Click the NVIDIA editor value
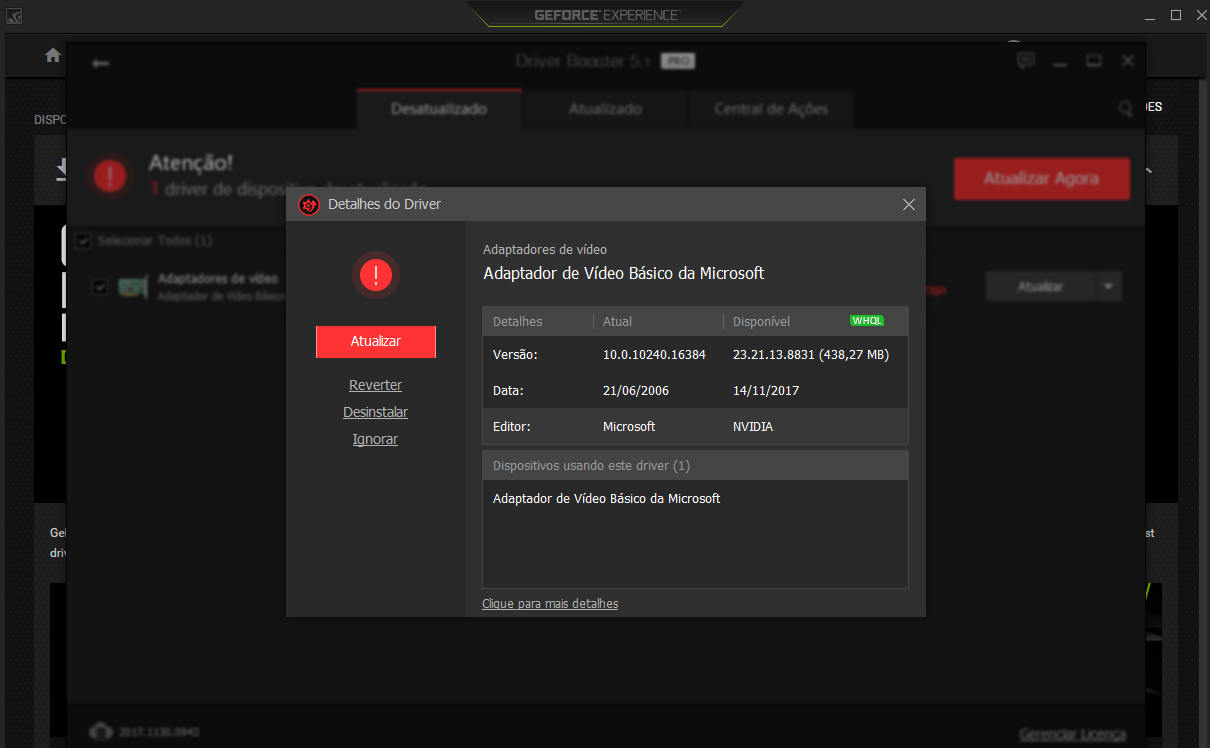 tap(753, 426)
